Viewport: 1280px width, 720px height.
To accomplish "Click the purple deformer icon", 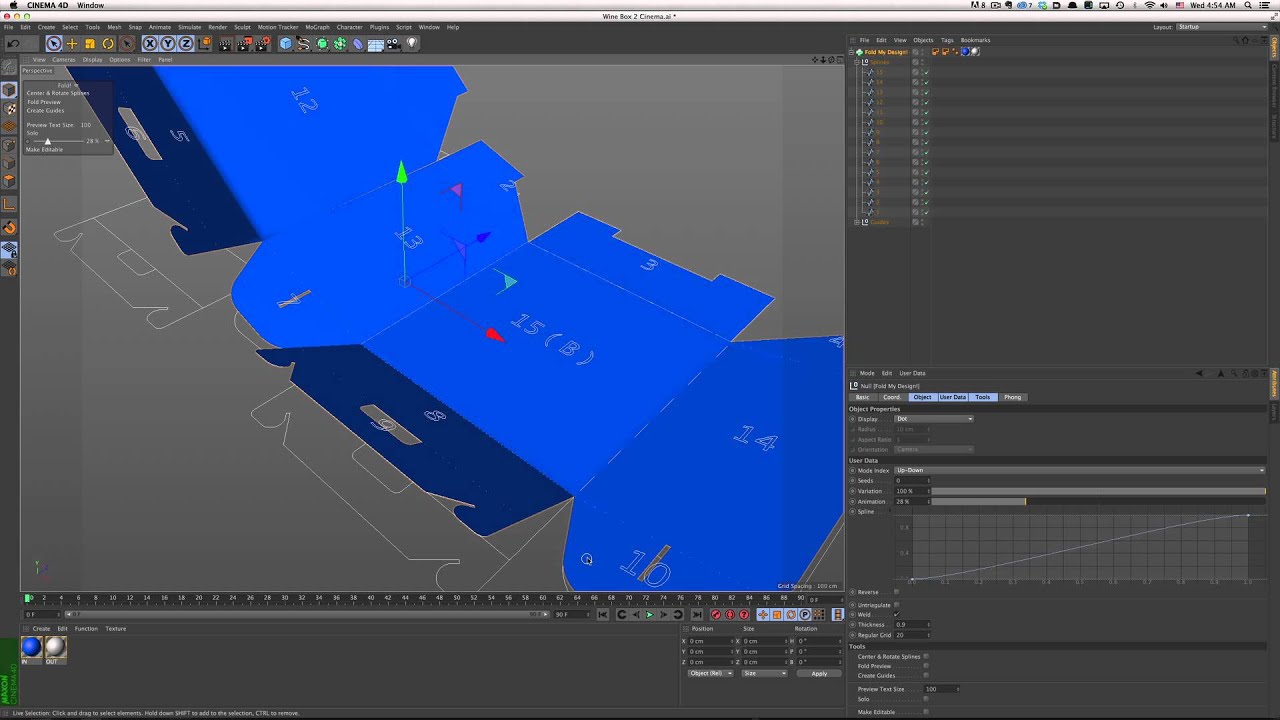I will coord(358,44).
